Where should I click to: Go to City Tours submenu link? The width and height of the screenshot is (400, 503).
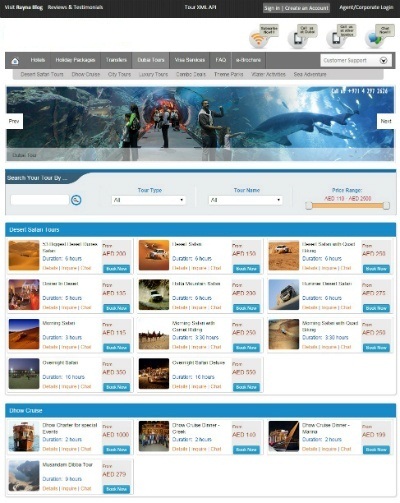click(x=119, y=74)
